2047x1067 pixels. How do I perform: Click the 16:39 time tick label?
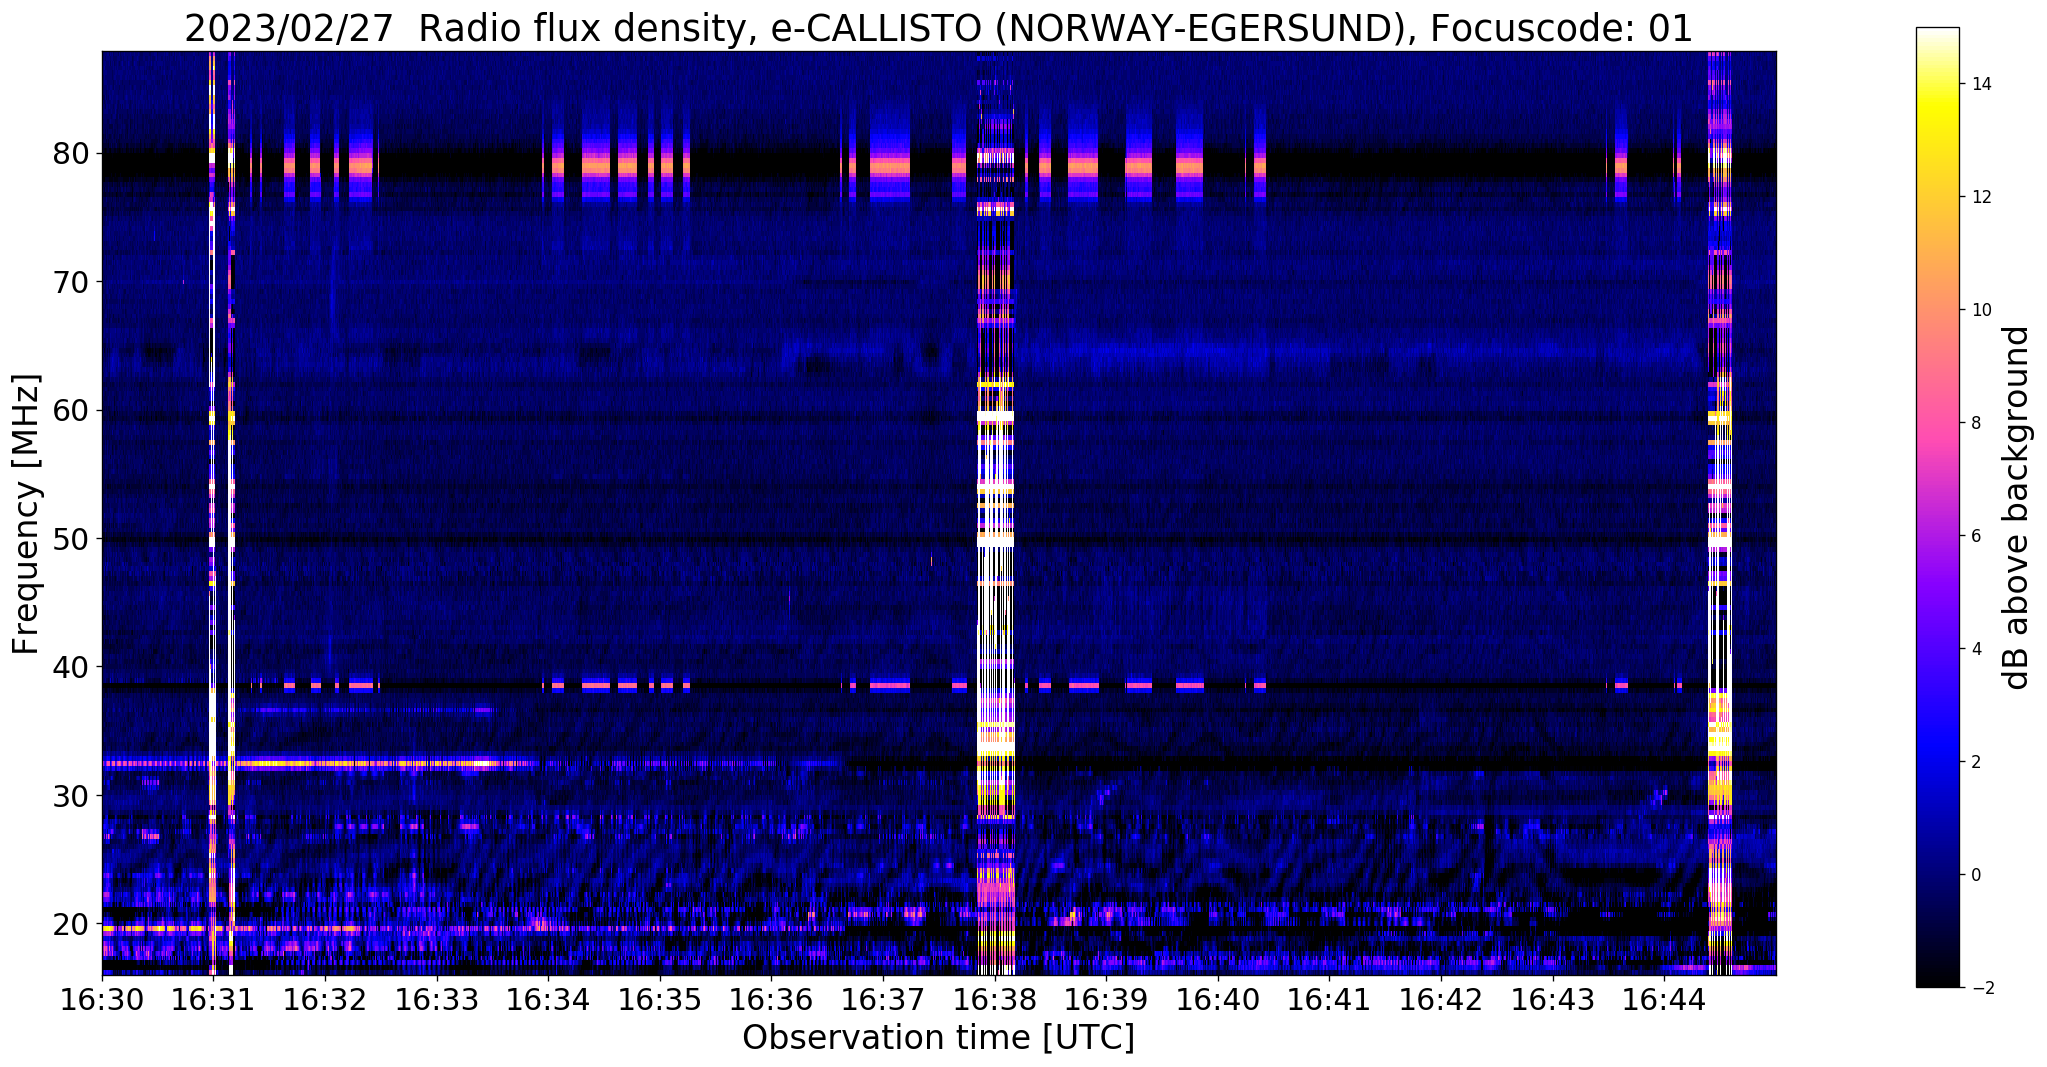pyautogui.click(x=1106, y=999)
